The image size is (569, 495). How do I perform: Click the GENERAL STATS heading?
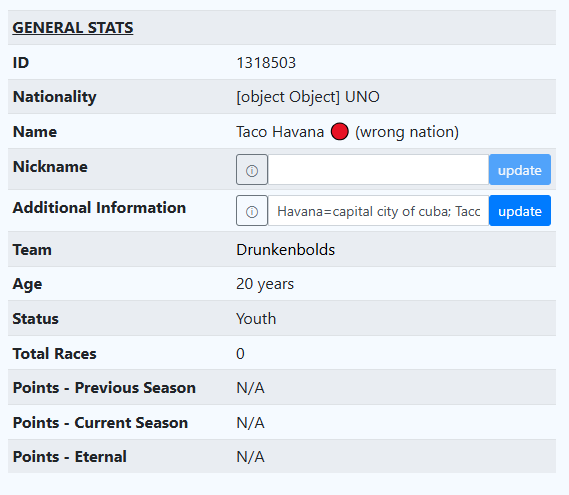(x=73, y=28)
